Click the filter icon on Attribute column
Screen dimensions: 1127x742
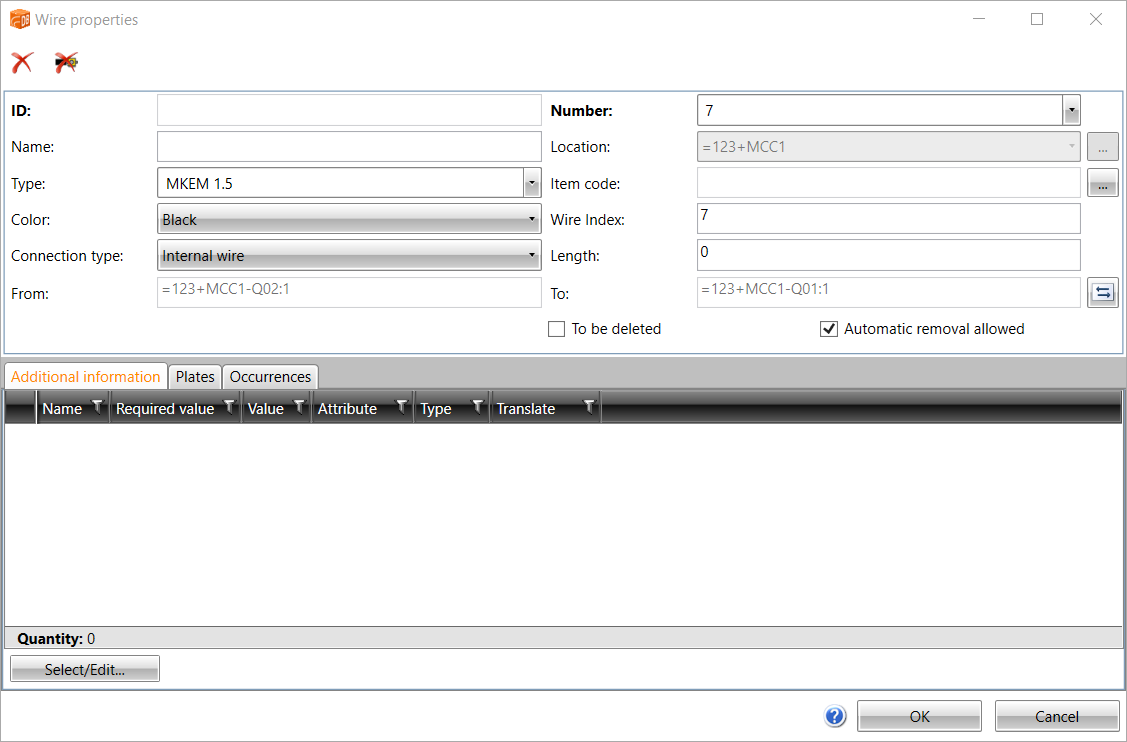coord(401,407)
